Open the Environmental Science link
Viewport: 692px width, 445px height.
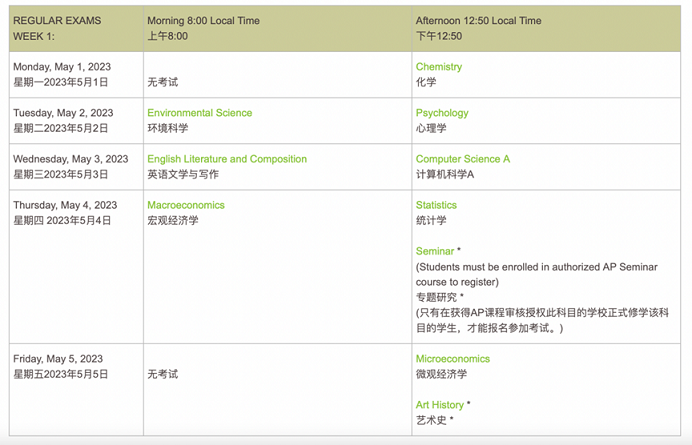(199, 113)
